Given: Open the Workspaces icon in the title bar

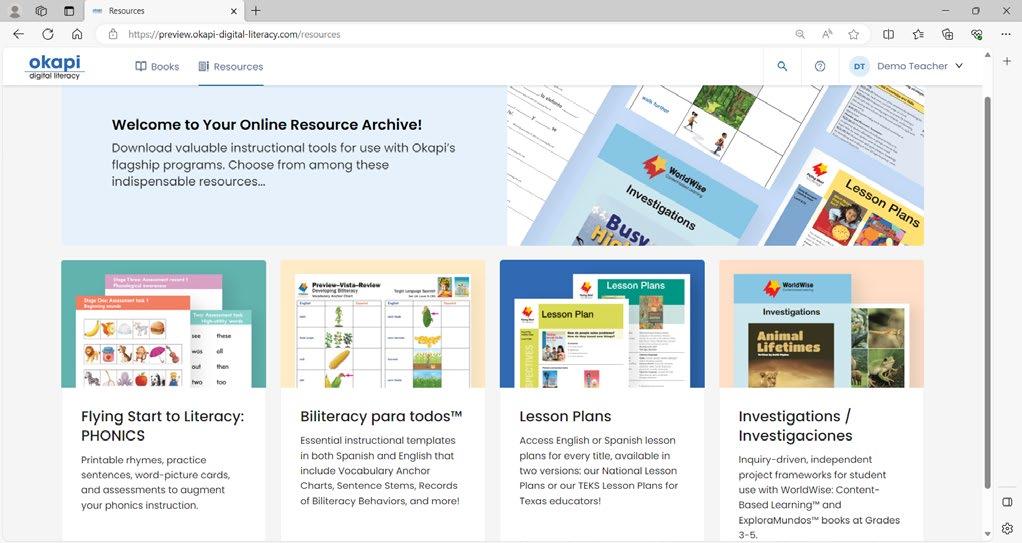Looking at the screenshot, I should click(x=41, y=10).
